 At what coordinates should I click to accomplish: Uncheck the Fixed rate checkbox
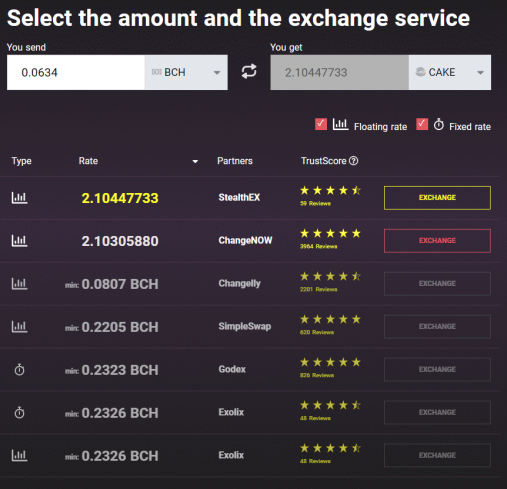click(422, 124)
